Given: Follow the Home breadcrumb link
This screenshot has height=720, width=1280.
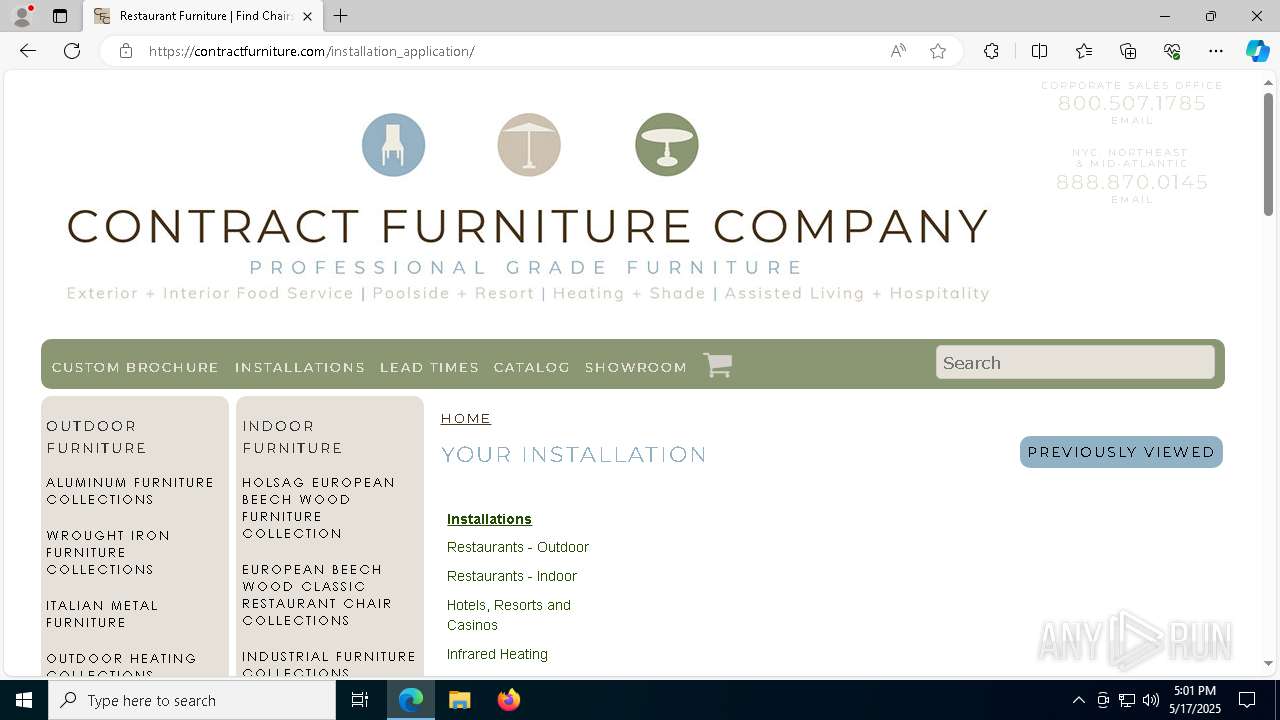Looking at the screenshot, I should tap(466, 418).
